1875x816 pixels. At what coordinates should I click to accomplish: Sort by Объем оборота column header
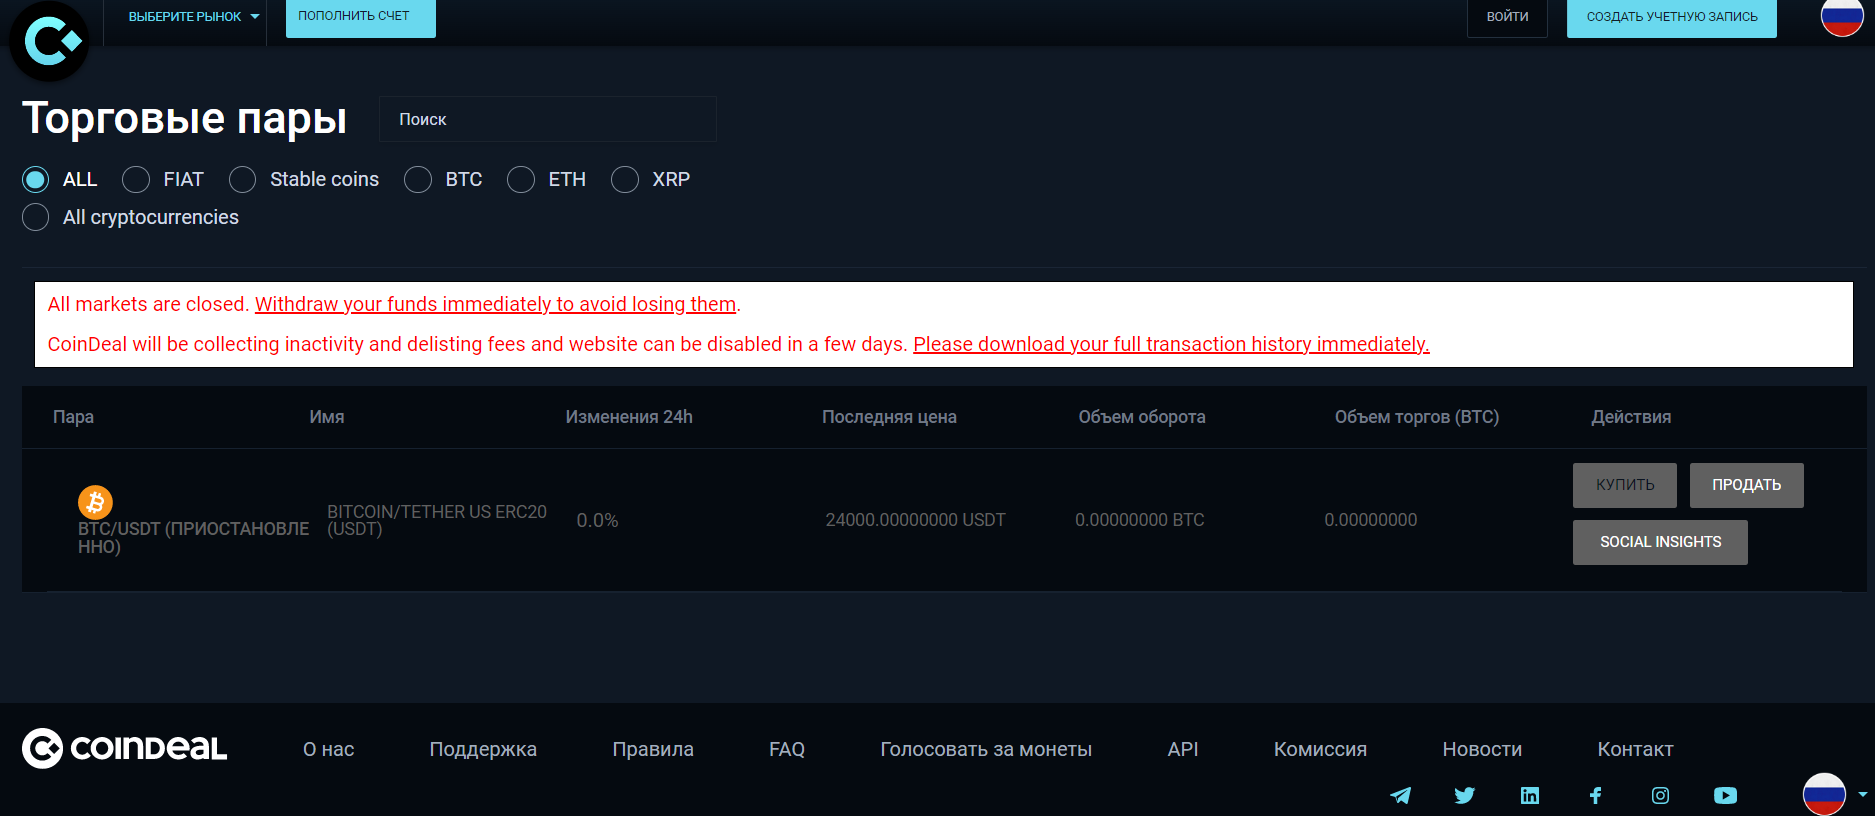point(1142,417)
